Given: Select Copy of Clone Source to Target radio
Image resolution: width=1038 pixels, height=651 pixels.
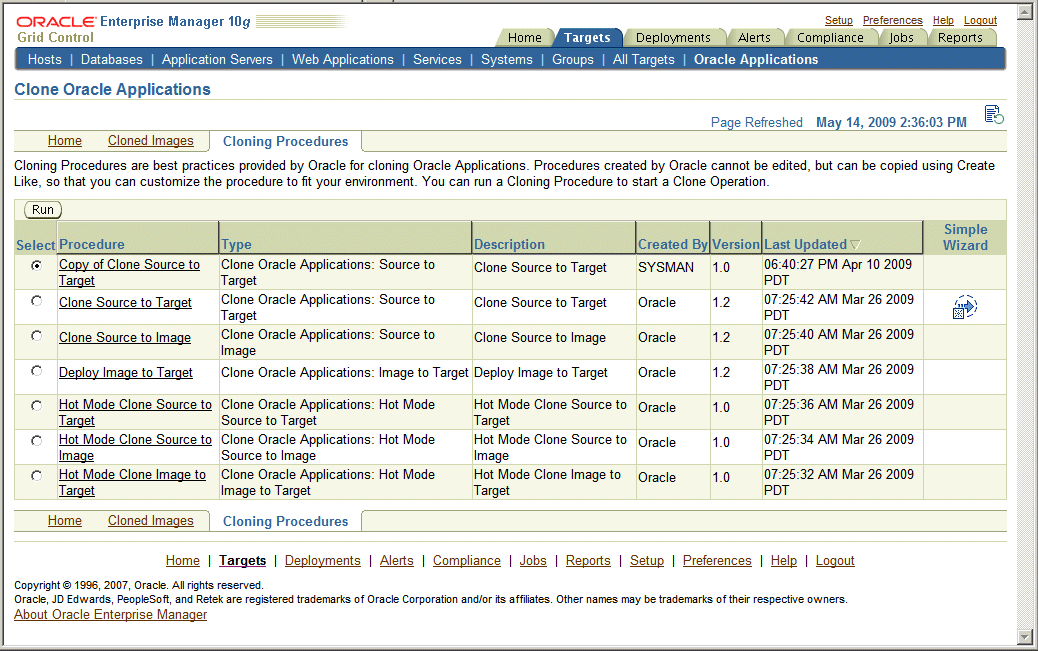Looking at the screenshot, I should click(x=36, y=266).
